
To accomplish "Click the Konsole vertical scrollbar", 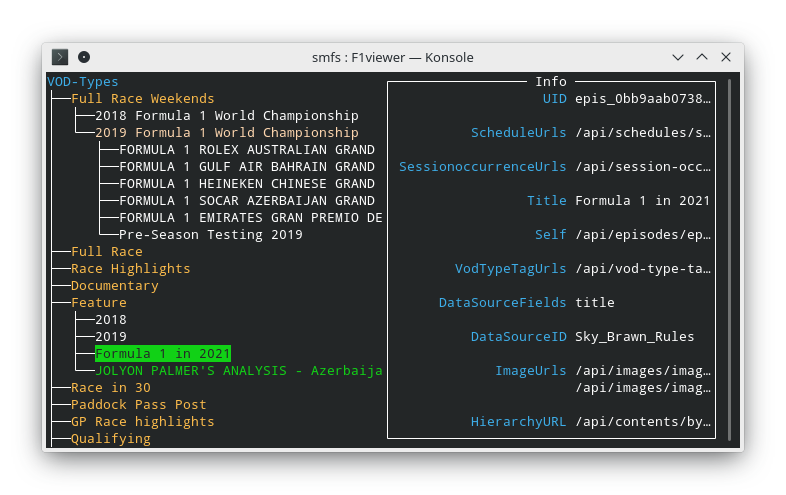I will pyautogui.click(x=729, y=260).
